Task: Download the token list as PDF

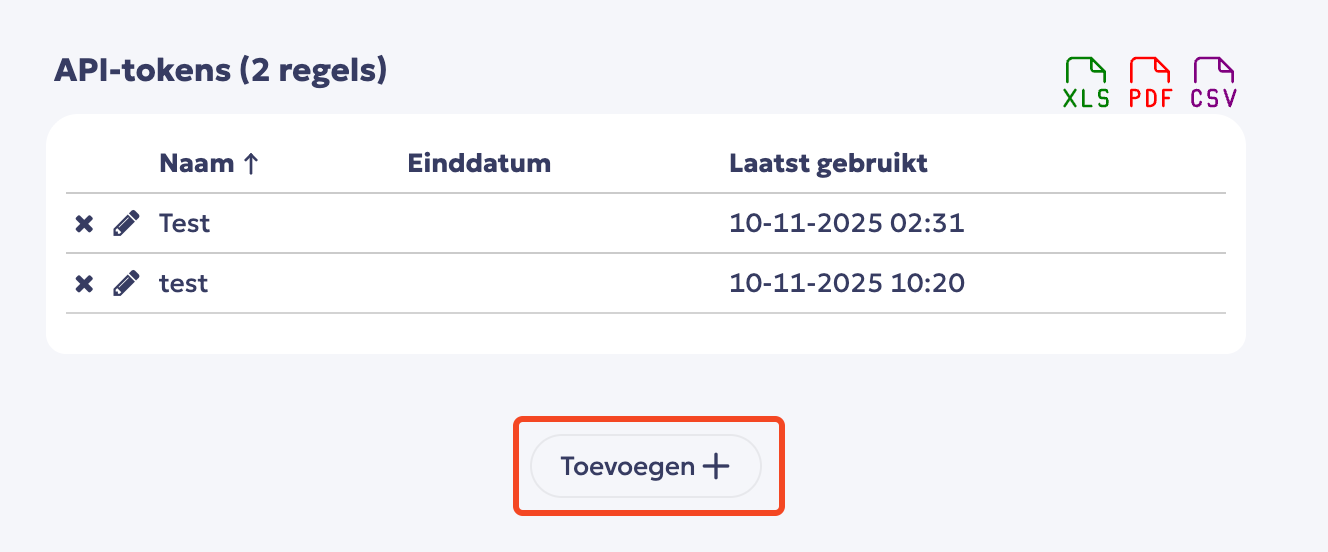Action: point(1150,83)
